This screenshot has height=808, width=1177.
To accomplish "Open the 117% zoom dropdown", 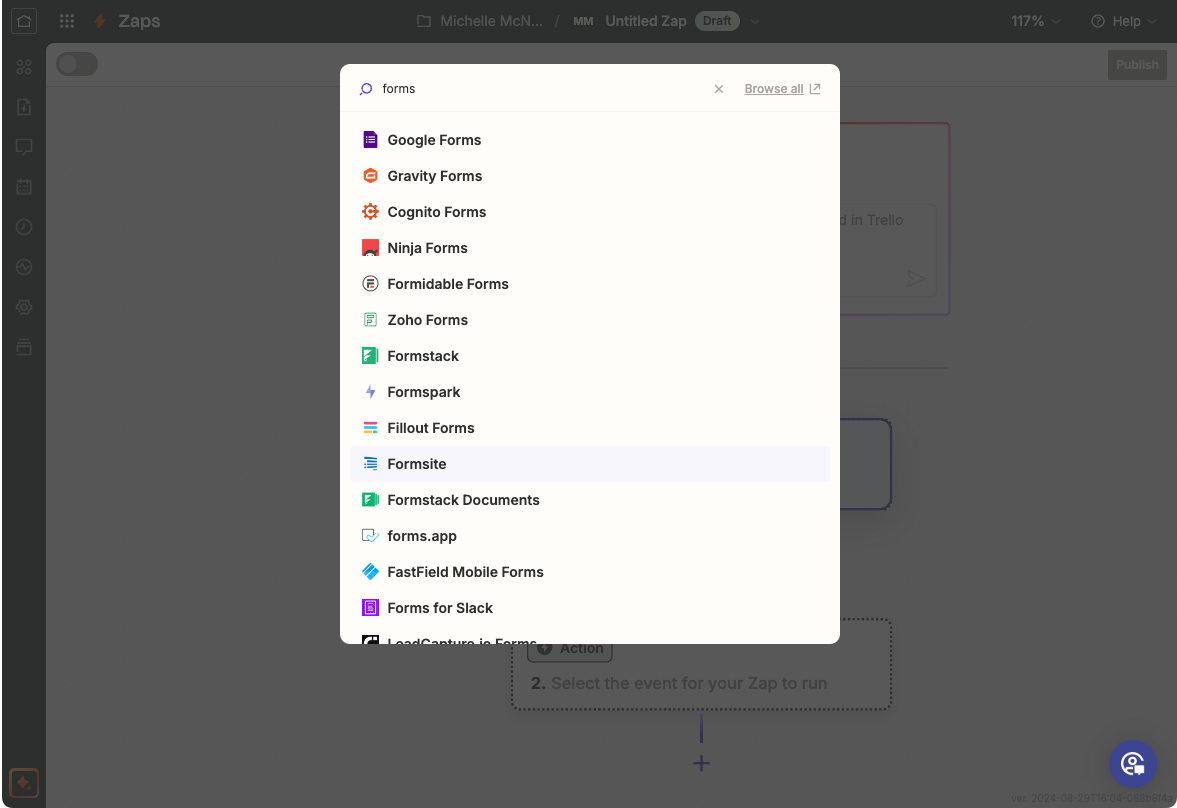I will coord(1036,21).
